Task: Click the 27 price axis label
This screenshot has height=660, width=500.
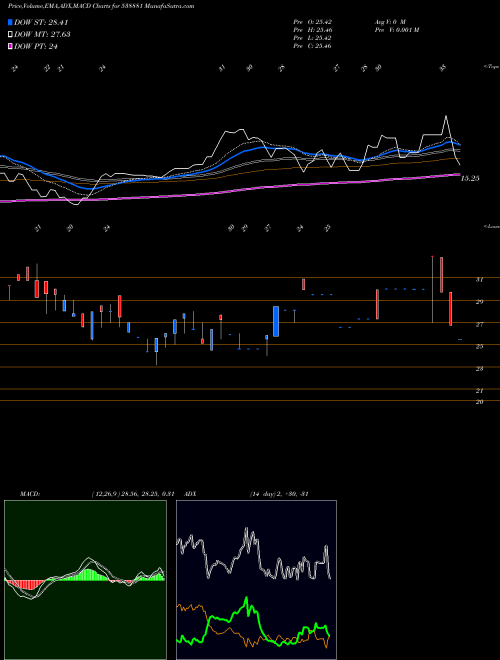Action: tap(479, 325)
